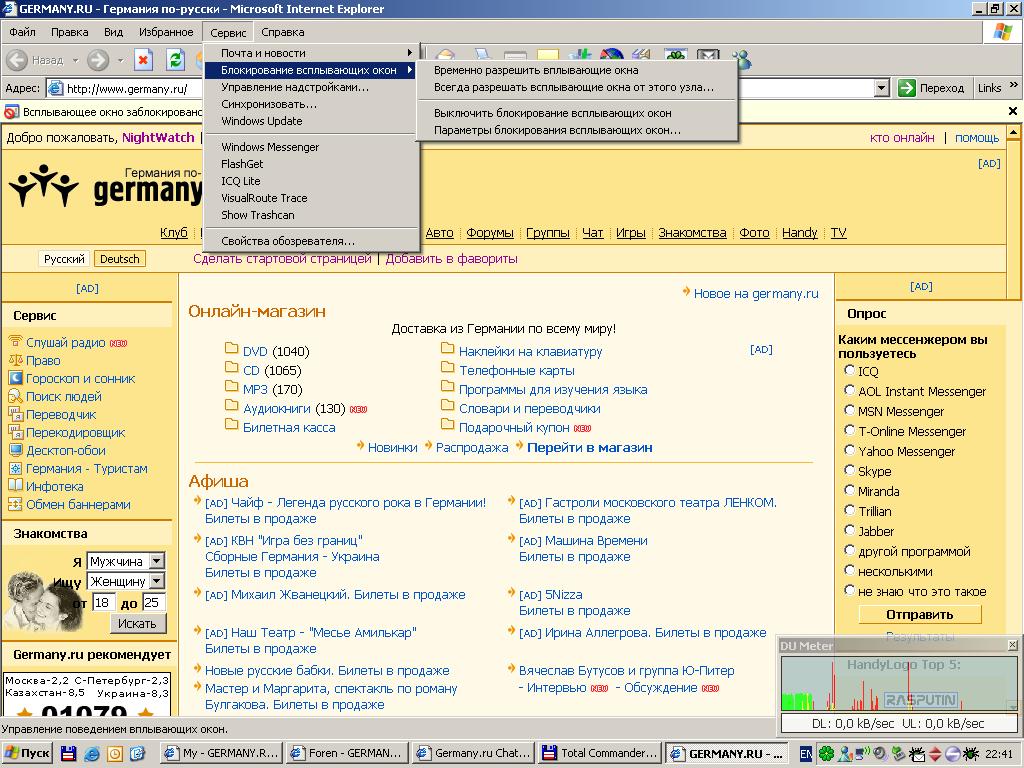Open the Избранное menu
Screen dimensions: 1024x768
pyautogui.click(x=166, y=32)
